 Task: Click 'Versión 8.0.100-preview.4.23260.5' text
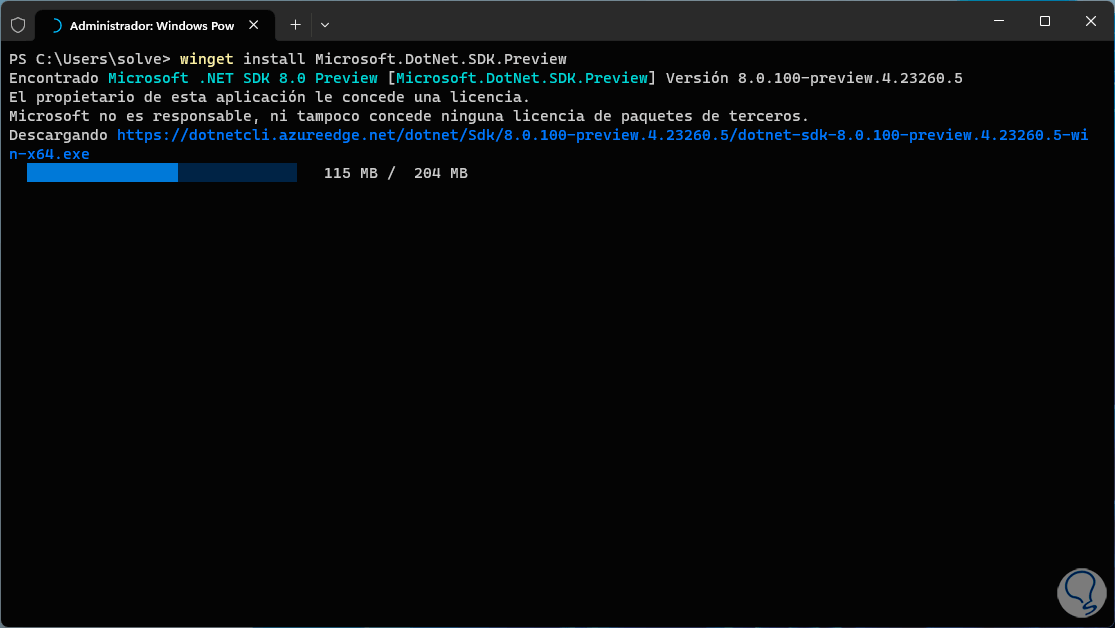814,78
